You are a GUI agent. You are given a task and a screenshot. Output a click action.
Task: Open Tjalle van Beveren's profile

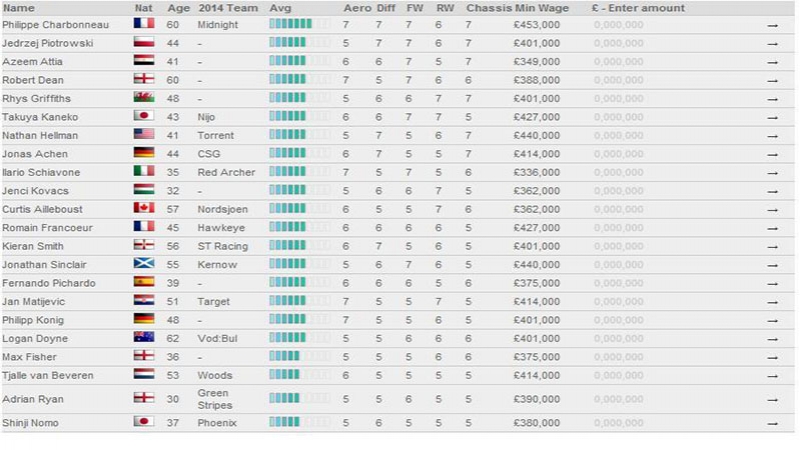pyautogui.click(x=48, y=376)
